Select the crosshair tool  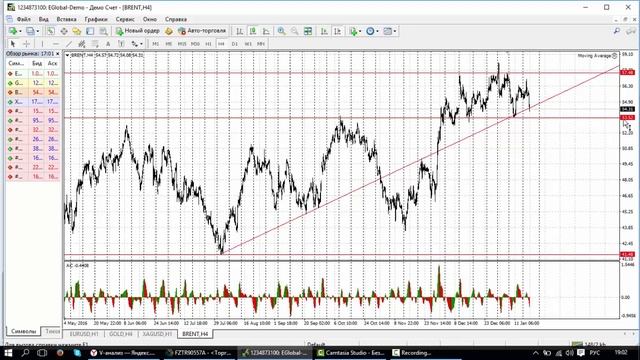27,44
